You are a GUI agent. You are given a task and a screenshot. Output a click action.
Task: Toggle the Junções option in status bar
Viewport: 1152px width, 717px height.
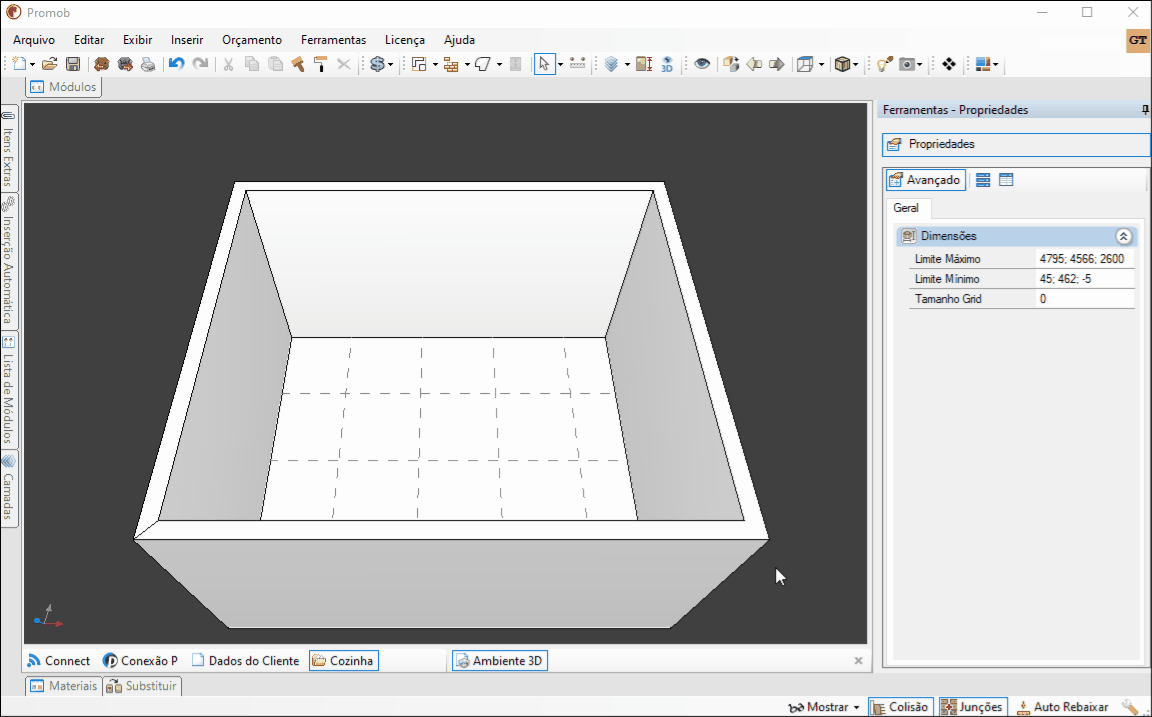coord(973,707)
